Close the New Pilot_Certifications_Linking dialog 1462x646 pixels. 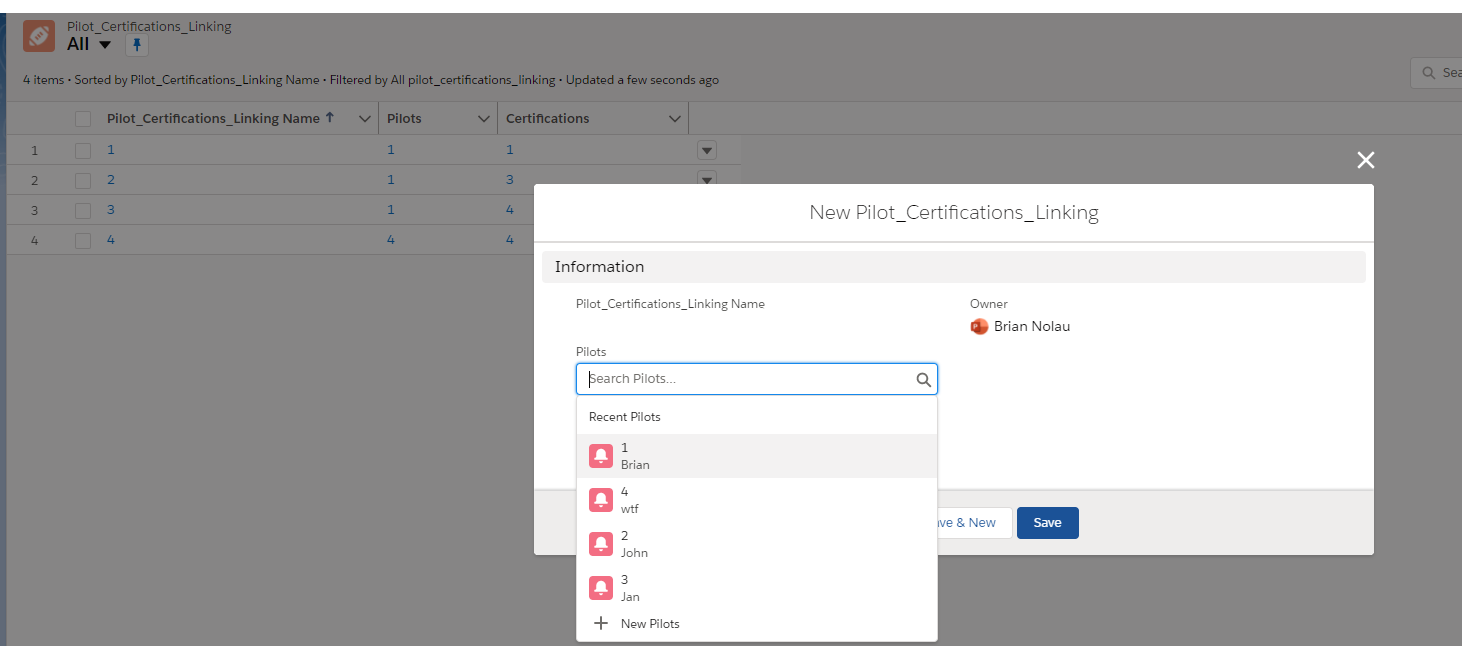1365,160
